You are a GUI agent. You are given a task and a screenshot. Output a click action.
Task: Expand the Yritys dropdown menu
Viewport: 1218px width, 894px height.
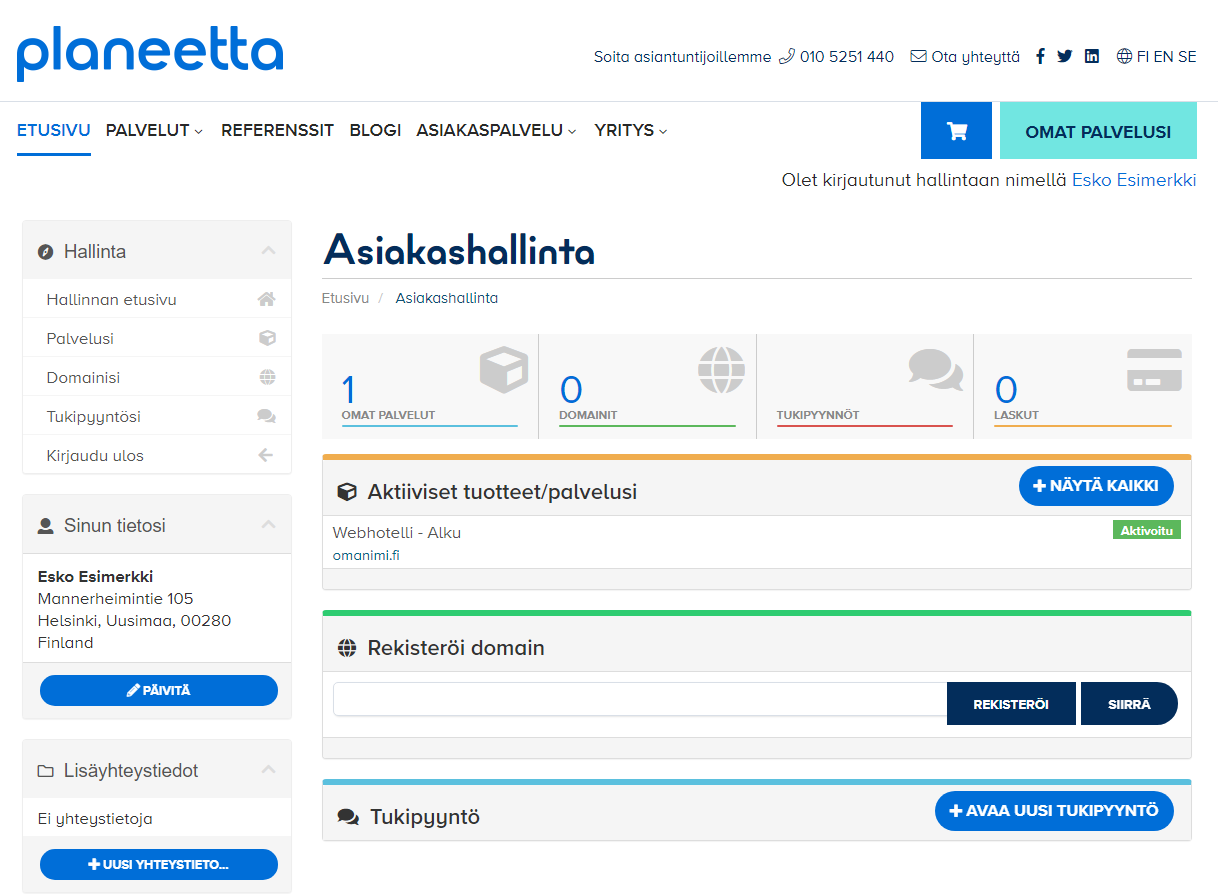(631, 130)
